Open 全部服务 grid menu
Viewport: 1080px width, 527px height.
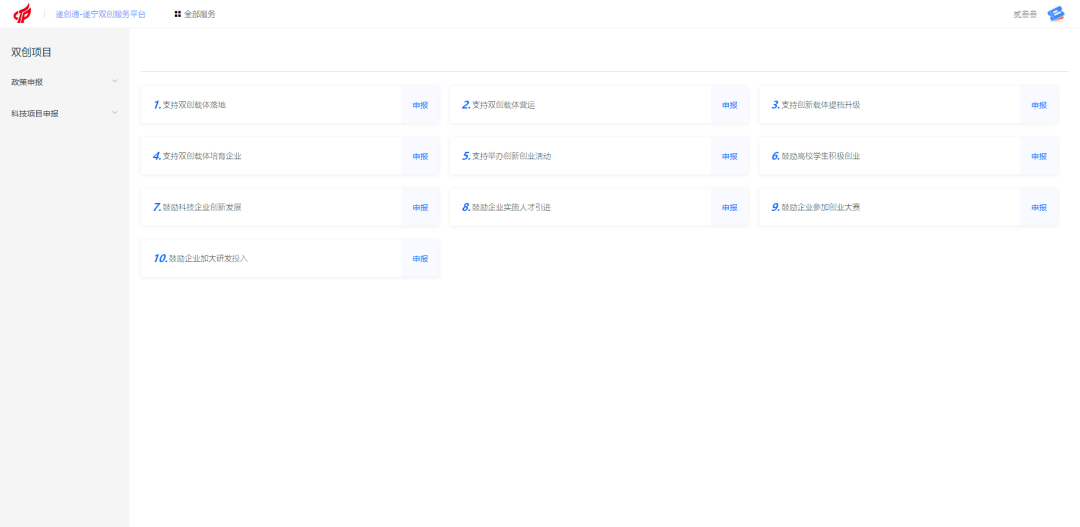tap(195, 14)
